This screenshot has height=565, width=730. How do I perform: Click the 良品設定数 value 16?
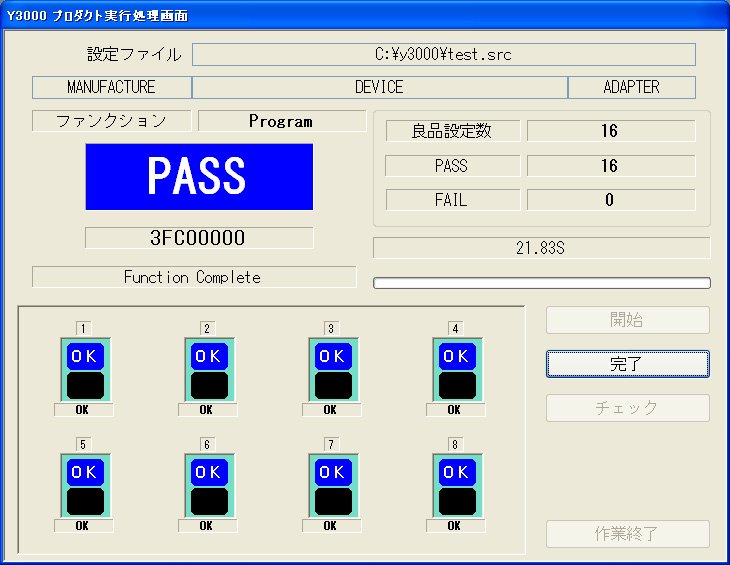(611, 131)
